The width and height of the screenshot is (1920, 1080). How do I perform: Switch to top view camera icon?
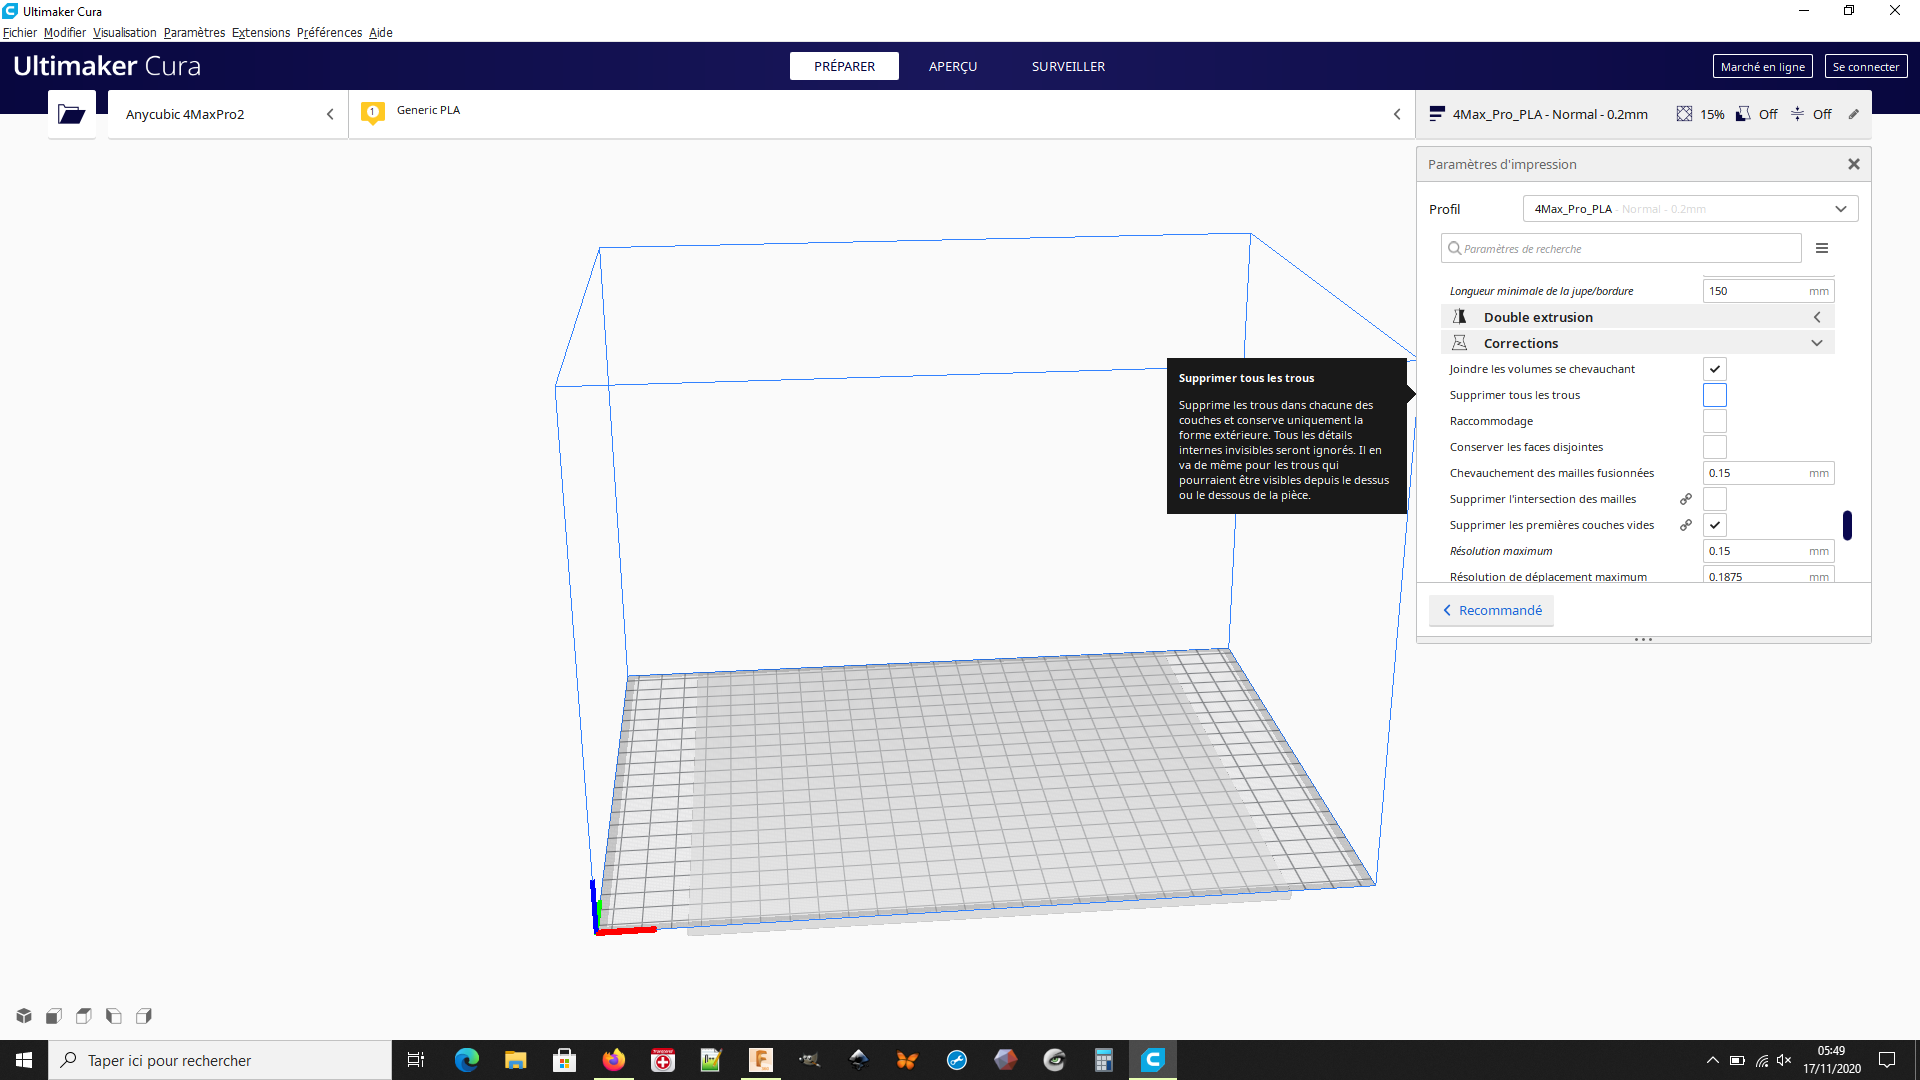(x=84, y=1016)
